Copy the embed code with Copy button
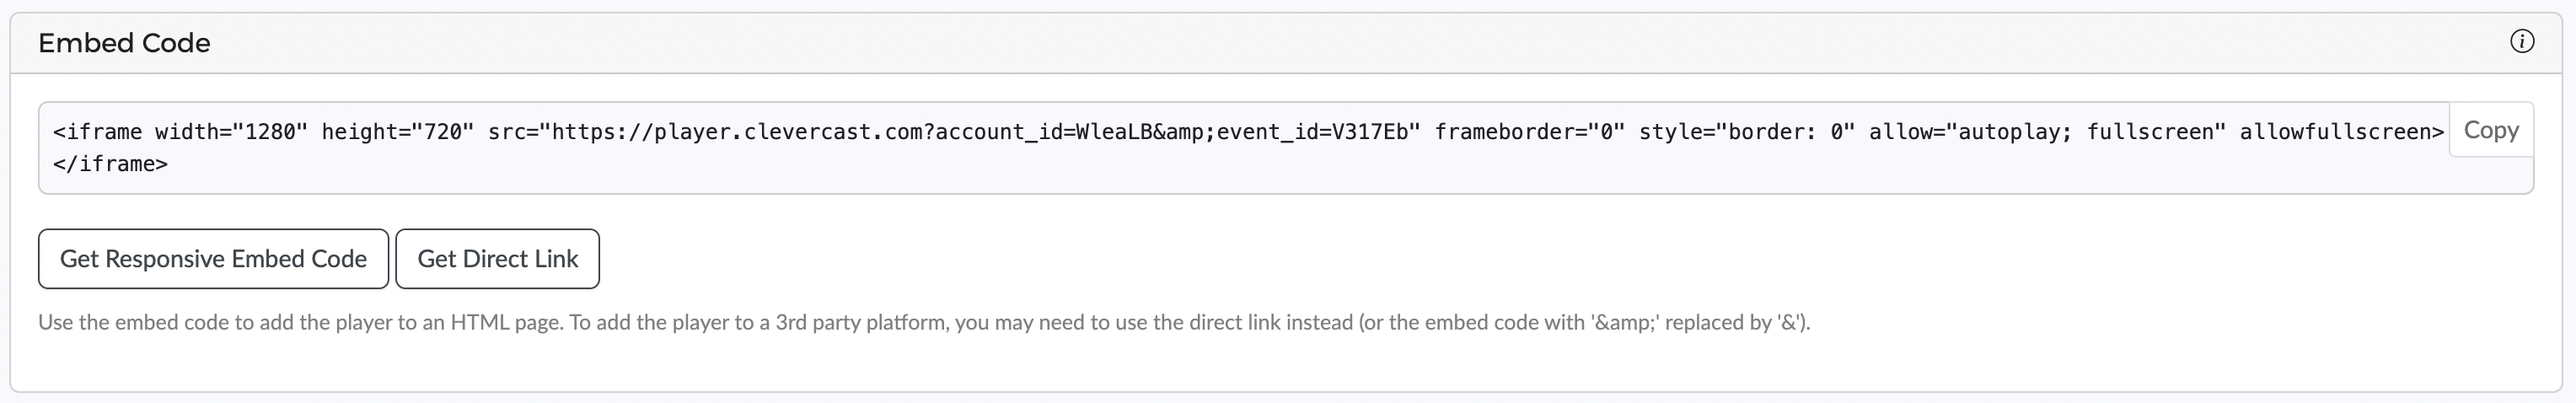The image size is (2576, 403). coord(2490,130)
